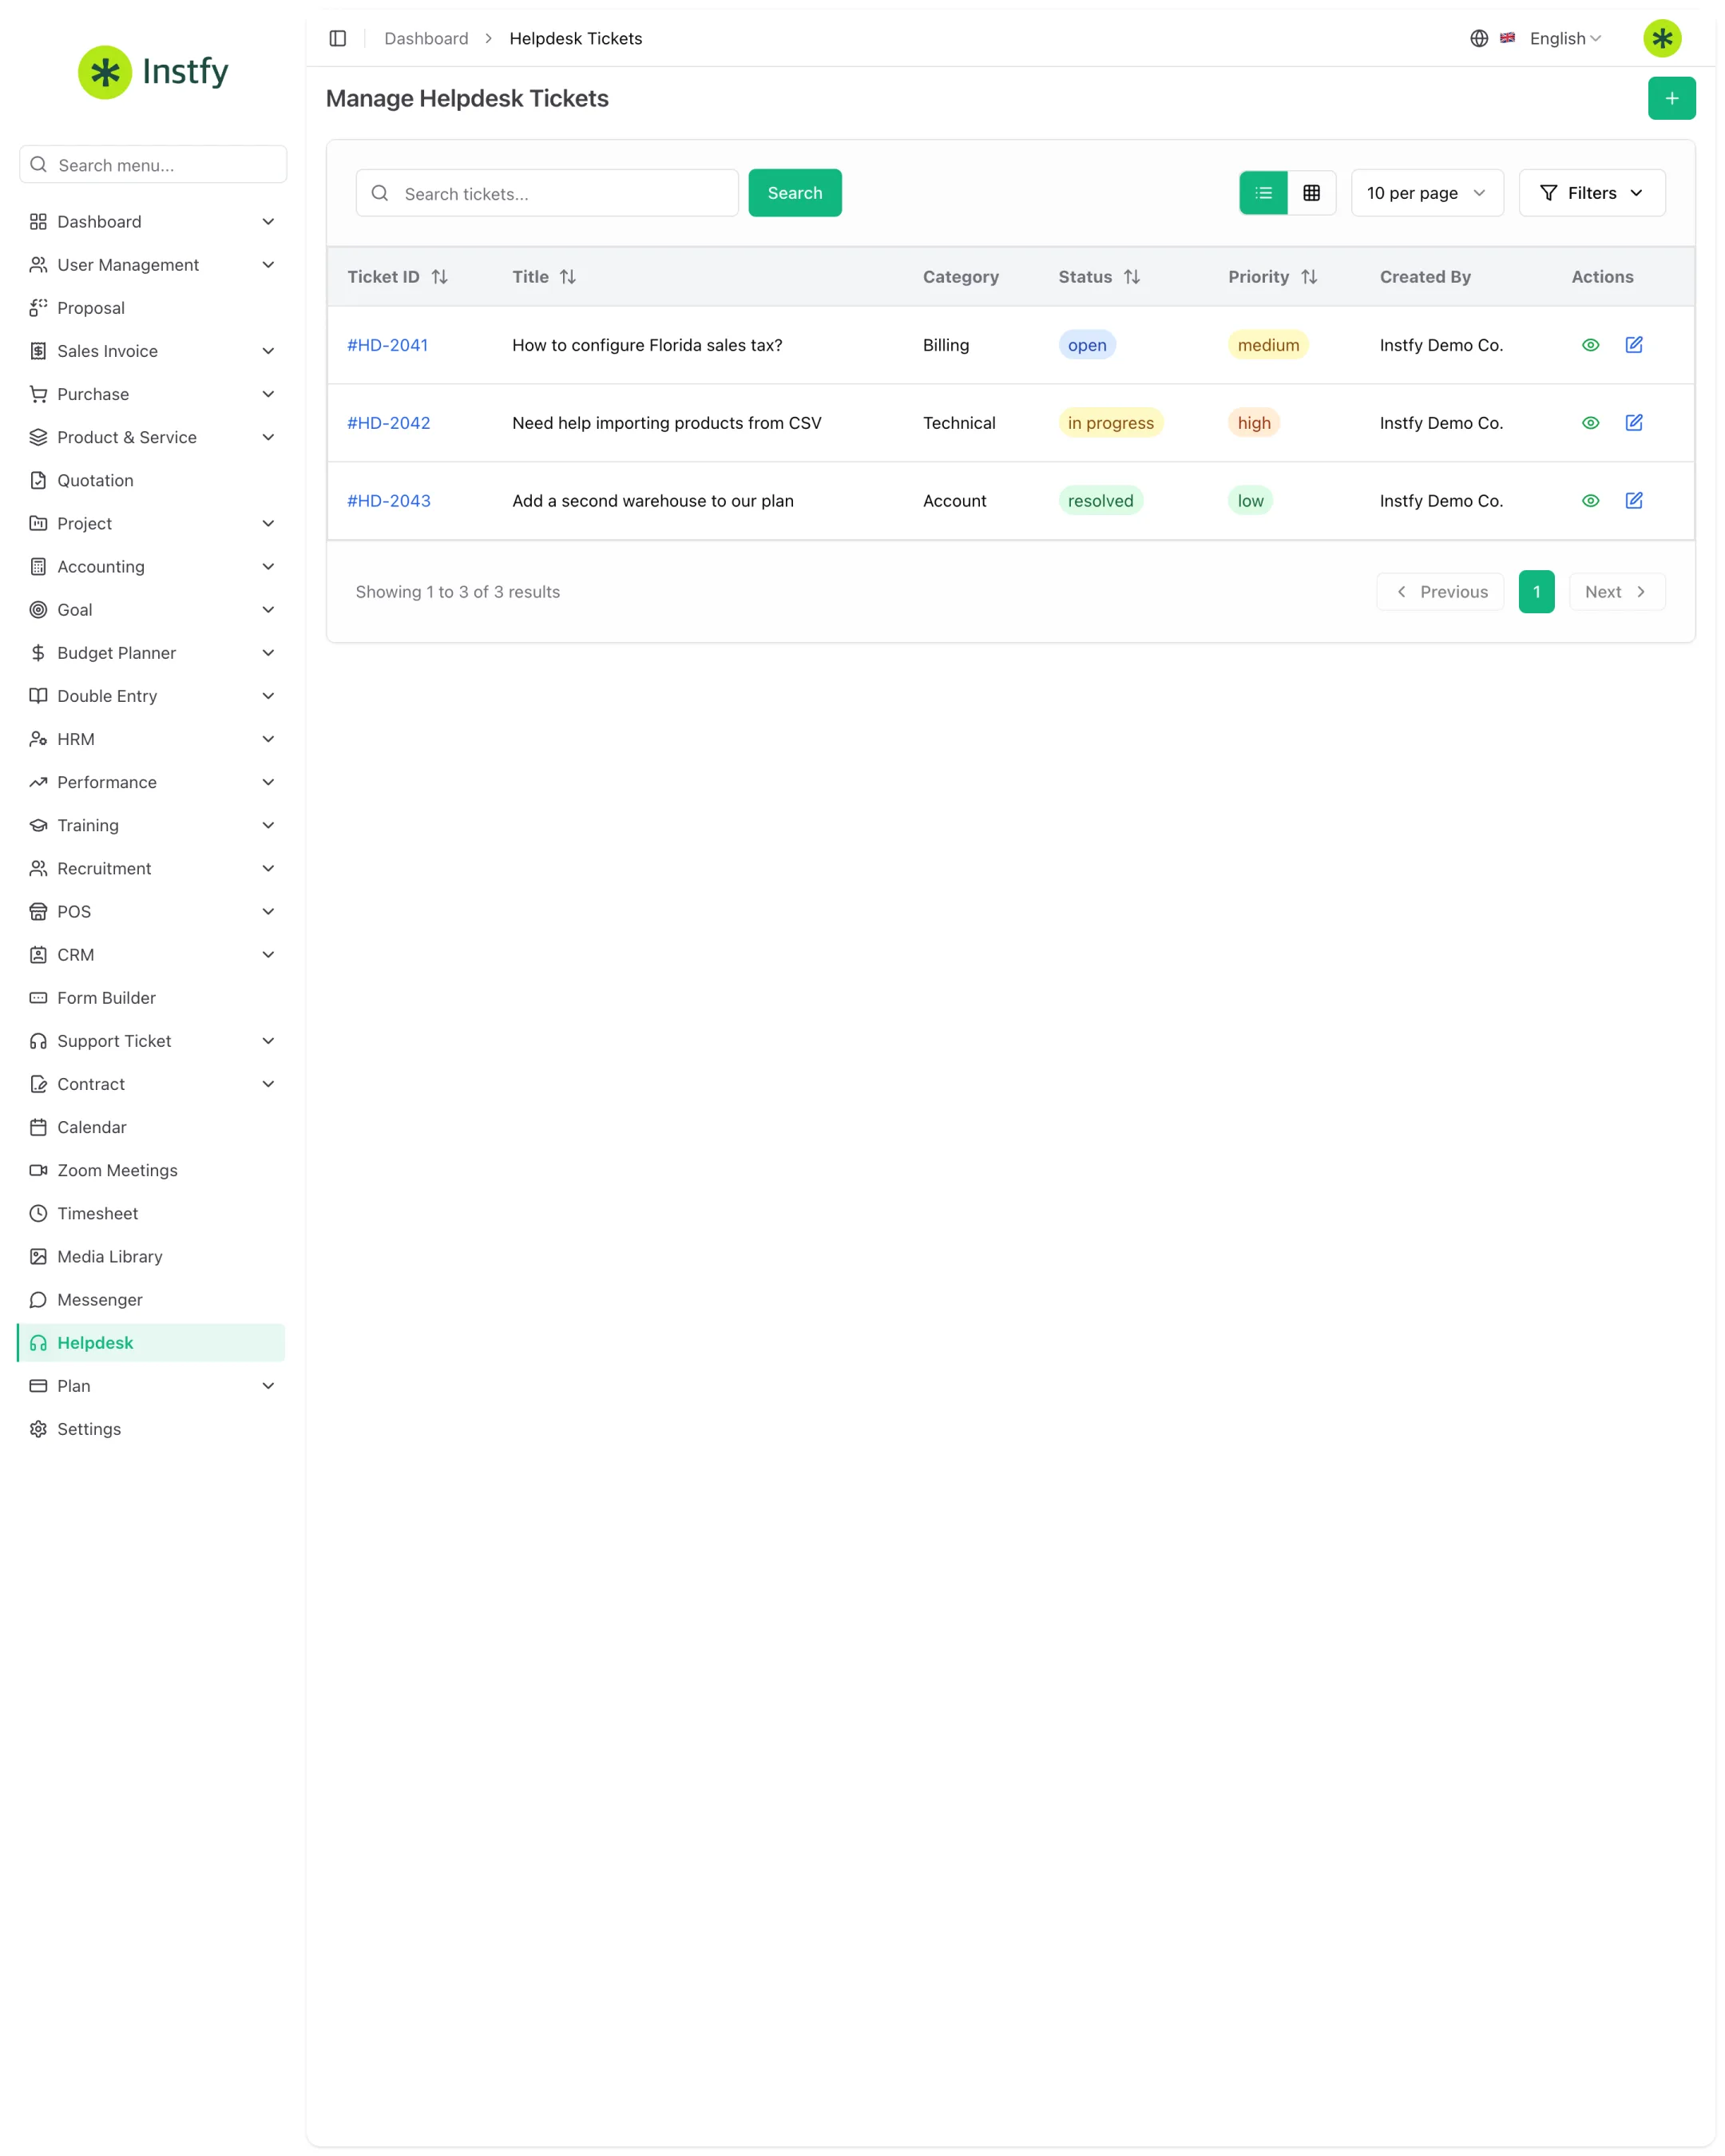
Task: Click the Dashboard breadcrumb link
Action: point(426,38)
